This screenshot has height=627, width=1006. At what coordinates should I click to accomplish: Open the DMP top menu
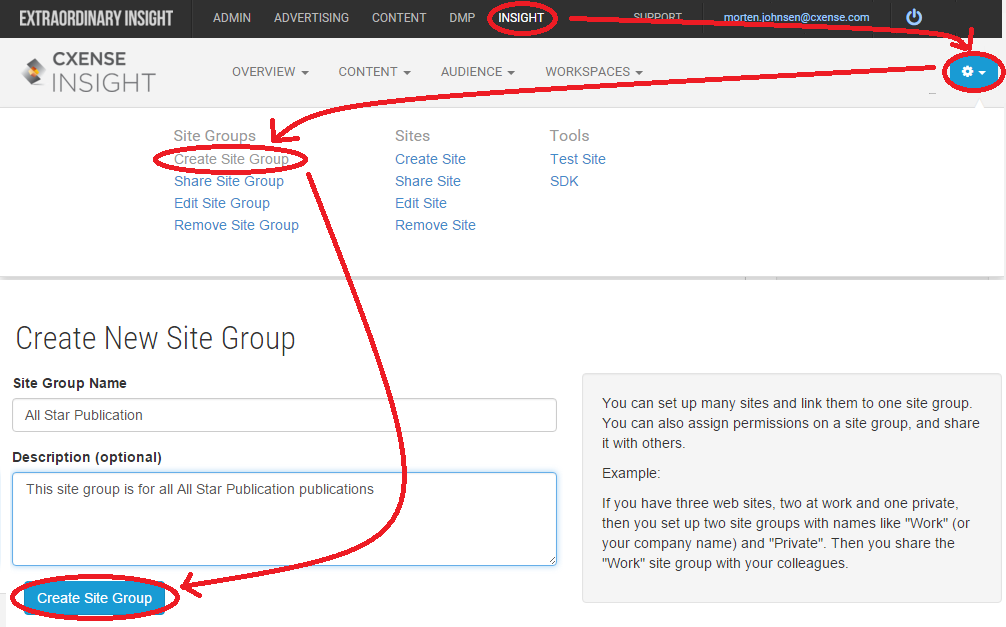462,18
